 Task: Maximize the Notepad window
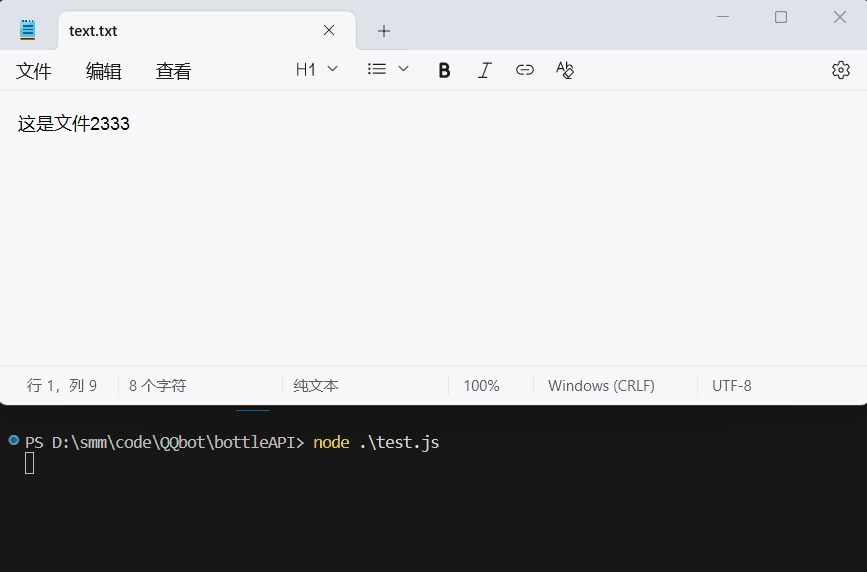pos(781,17)
